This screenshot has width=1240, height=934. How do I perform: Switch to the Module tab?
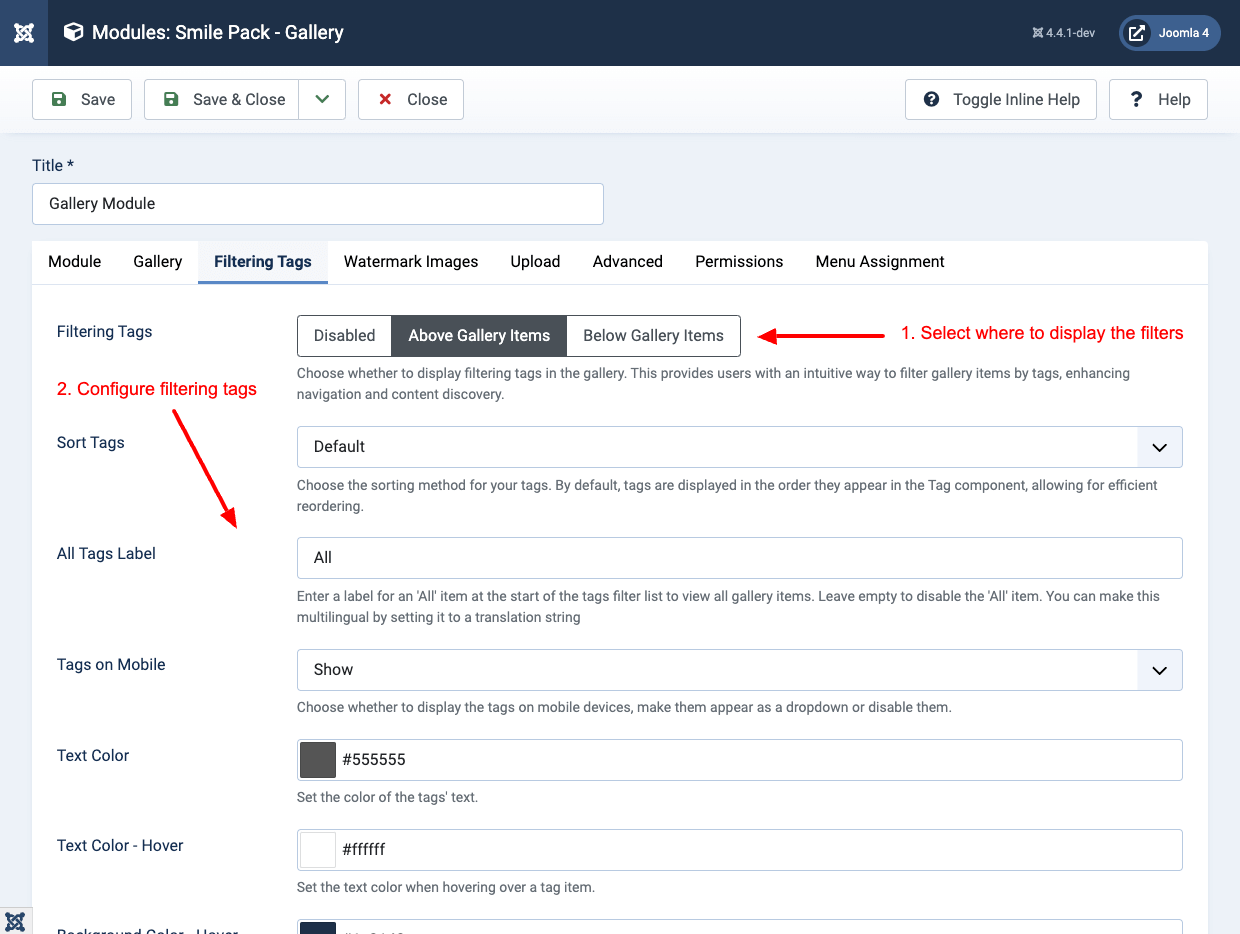75,261
